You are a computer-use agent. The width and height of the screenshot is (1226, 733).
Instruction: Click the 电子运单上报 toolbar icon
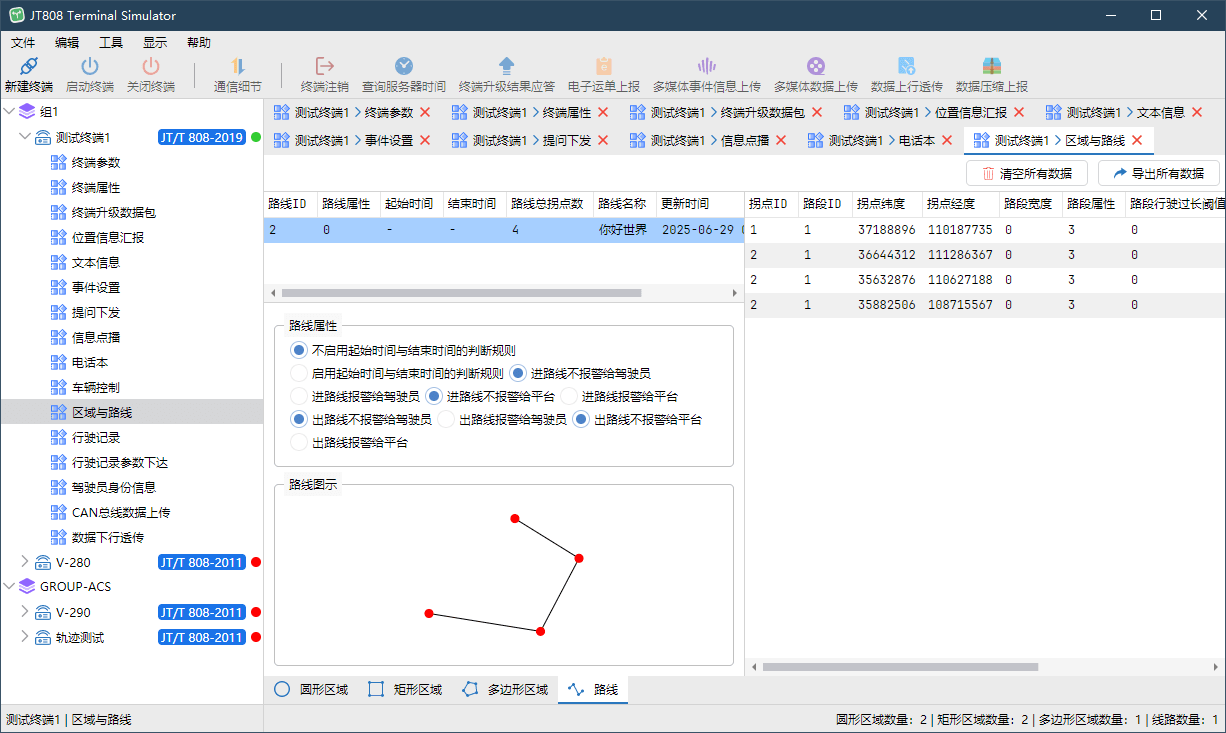coord(603,67)
